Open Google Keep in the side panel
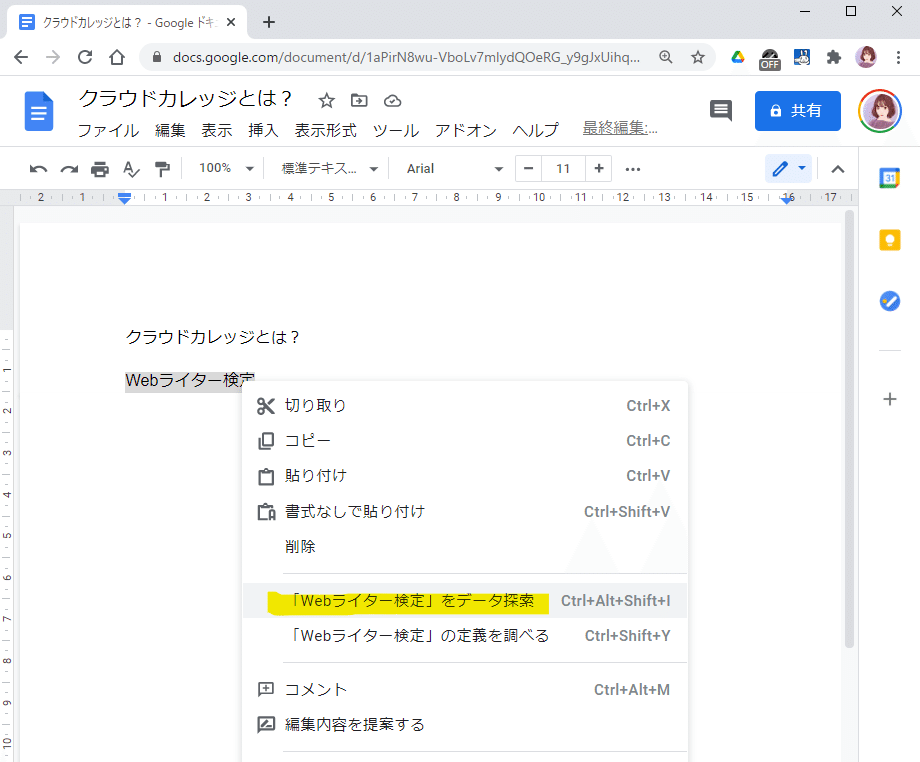Viewport: 920px width, 762px height. coord(889,240)
